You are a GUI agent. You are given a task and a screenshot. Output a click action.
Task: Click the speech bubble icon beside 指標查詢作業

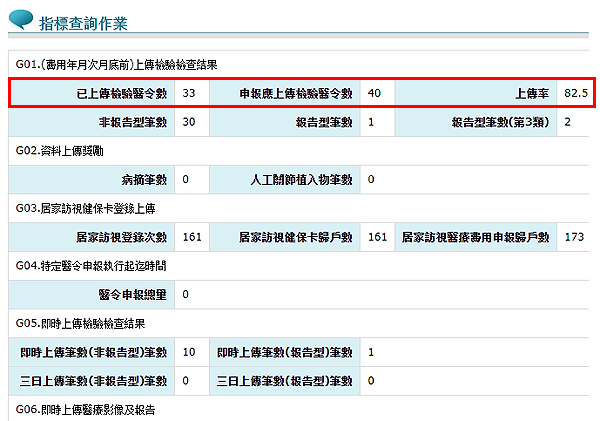20,20
